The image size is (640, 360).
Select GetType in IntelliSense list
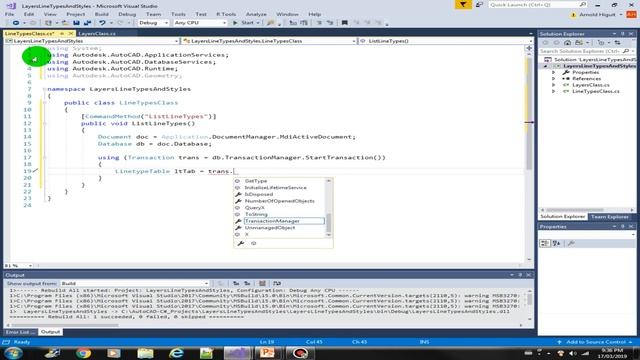pyautogui.click(x=256, y=181)
